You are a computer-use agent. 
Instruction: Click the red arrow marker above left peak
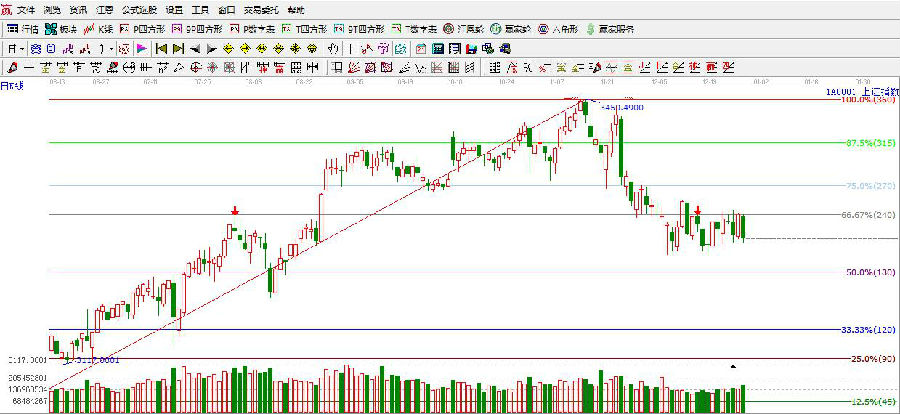[x=234, y=211]
